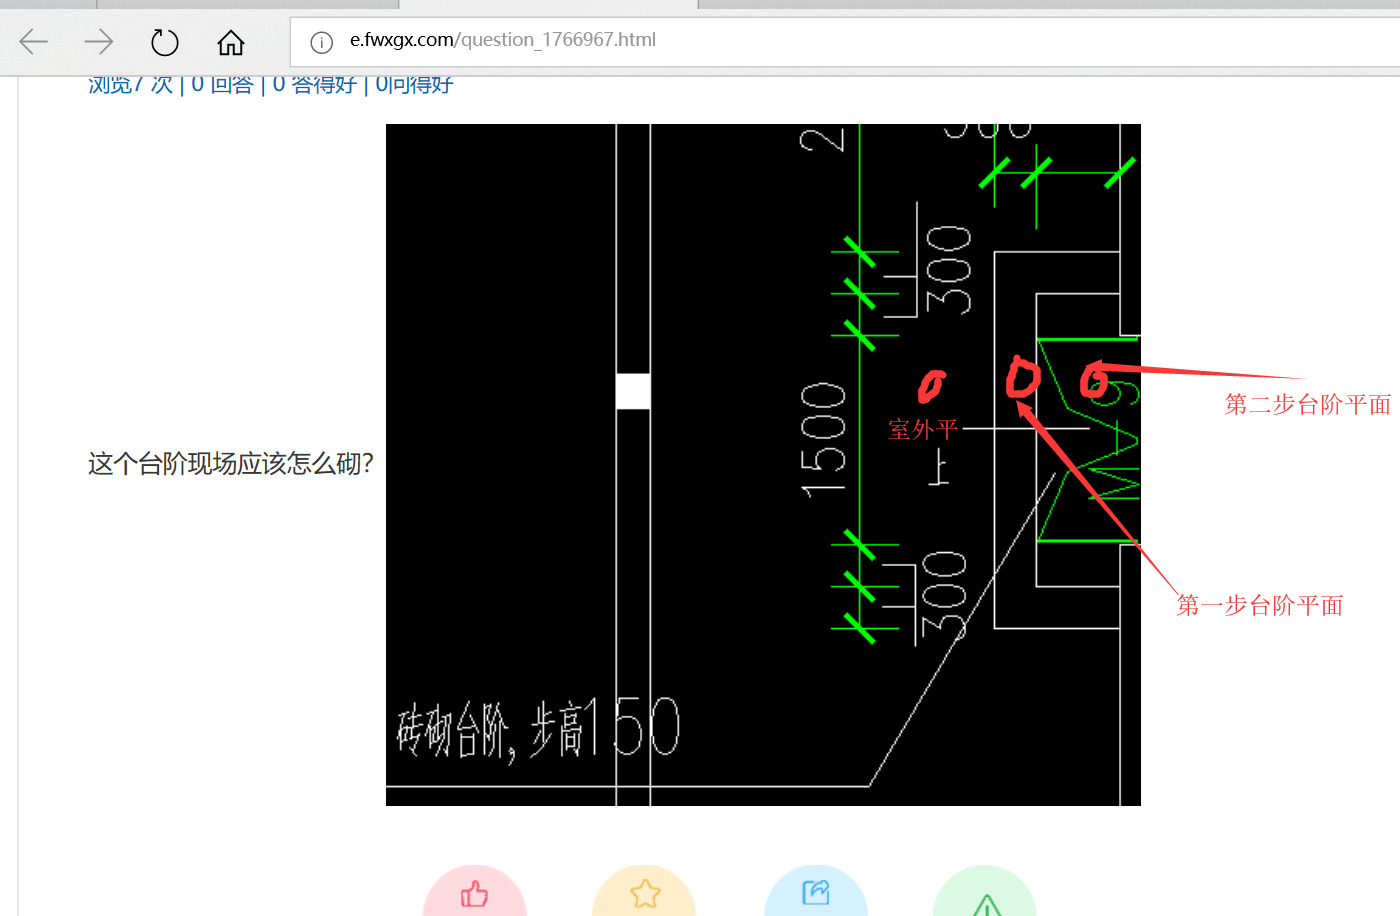Click the 0问得好 stat text
This screenshot has width=1400, height=916.
414,84
